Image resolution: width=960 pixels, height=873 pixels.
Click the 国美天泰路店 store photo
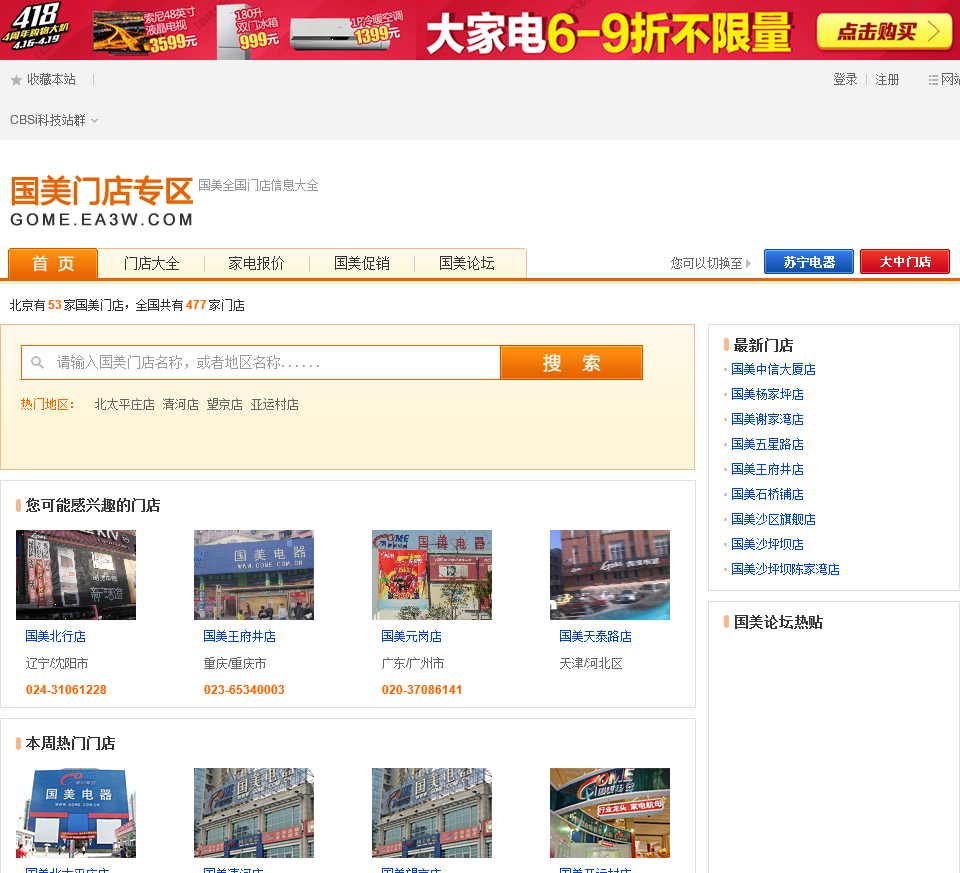tap(610, 575)
